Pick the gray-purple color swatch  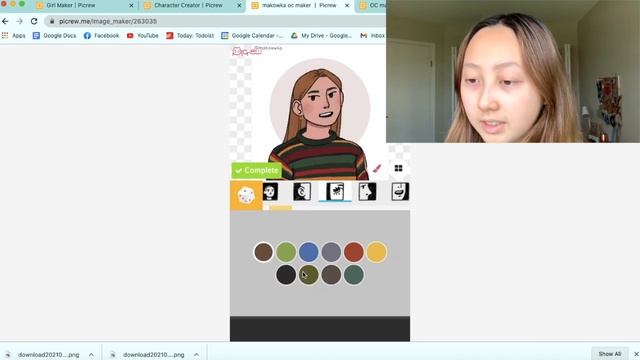tap(331, 252)
